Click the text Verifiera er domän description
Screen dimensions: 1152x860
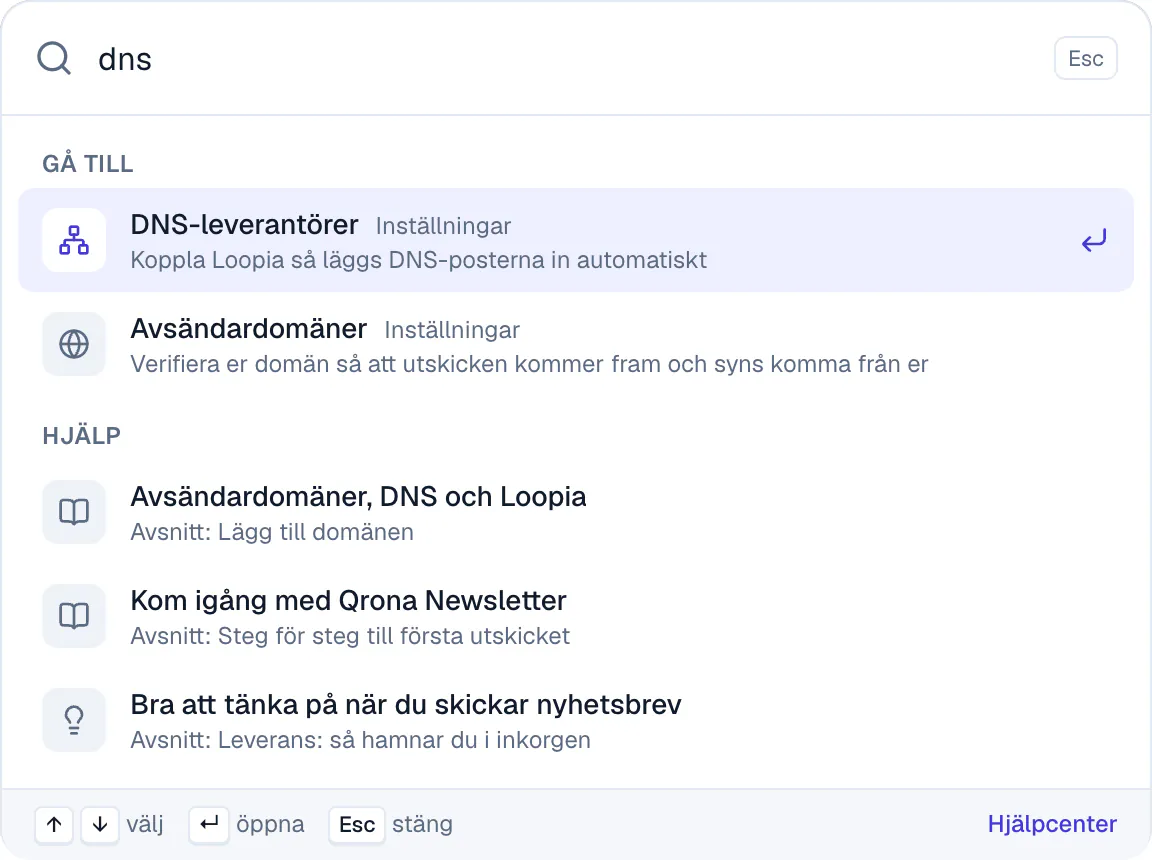coord(529,364)
